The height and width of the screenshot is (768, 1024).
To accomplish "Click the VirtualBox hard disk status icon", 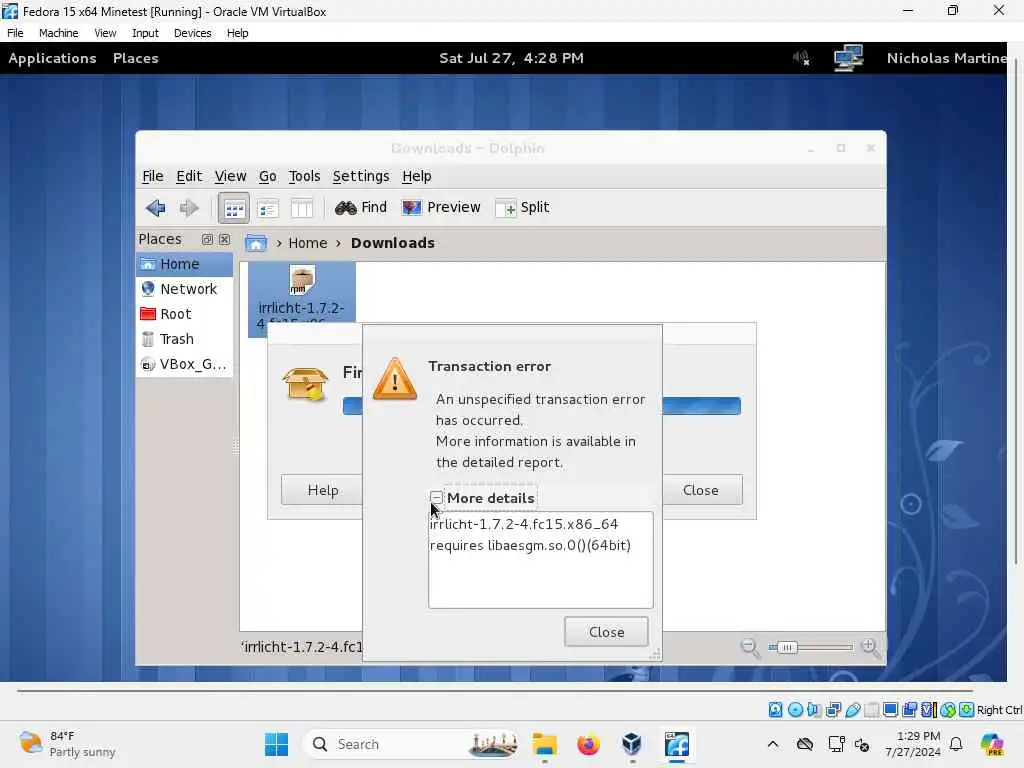I will 775,710.
